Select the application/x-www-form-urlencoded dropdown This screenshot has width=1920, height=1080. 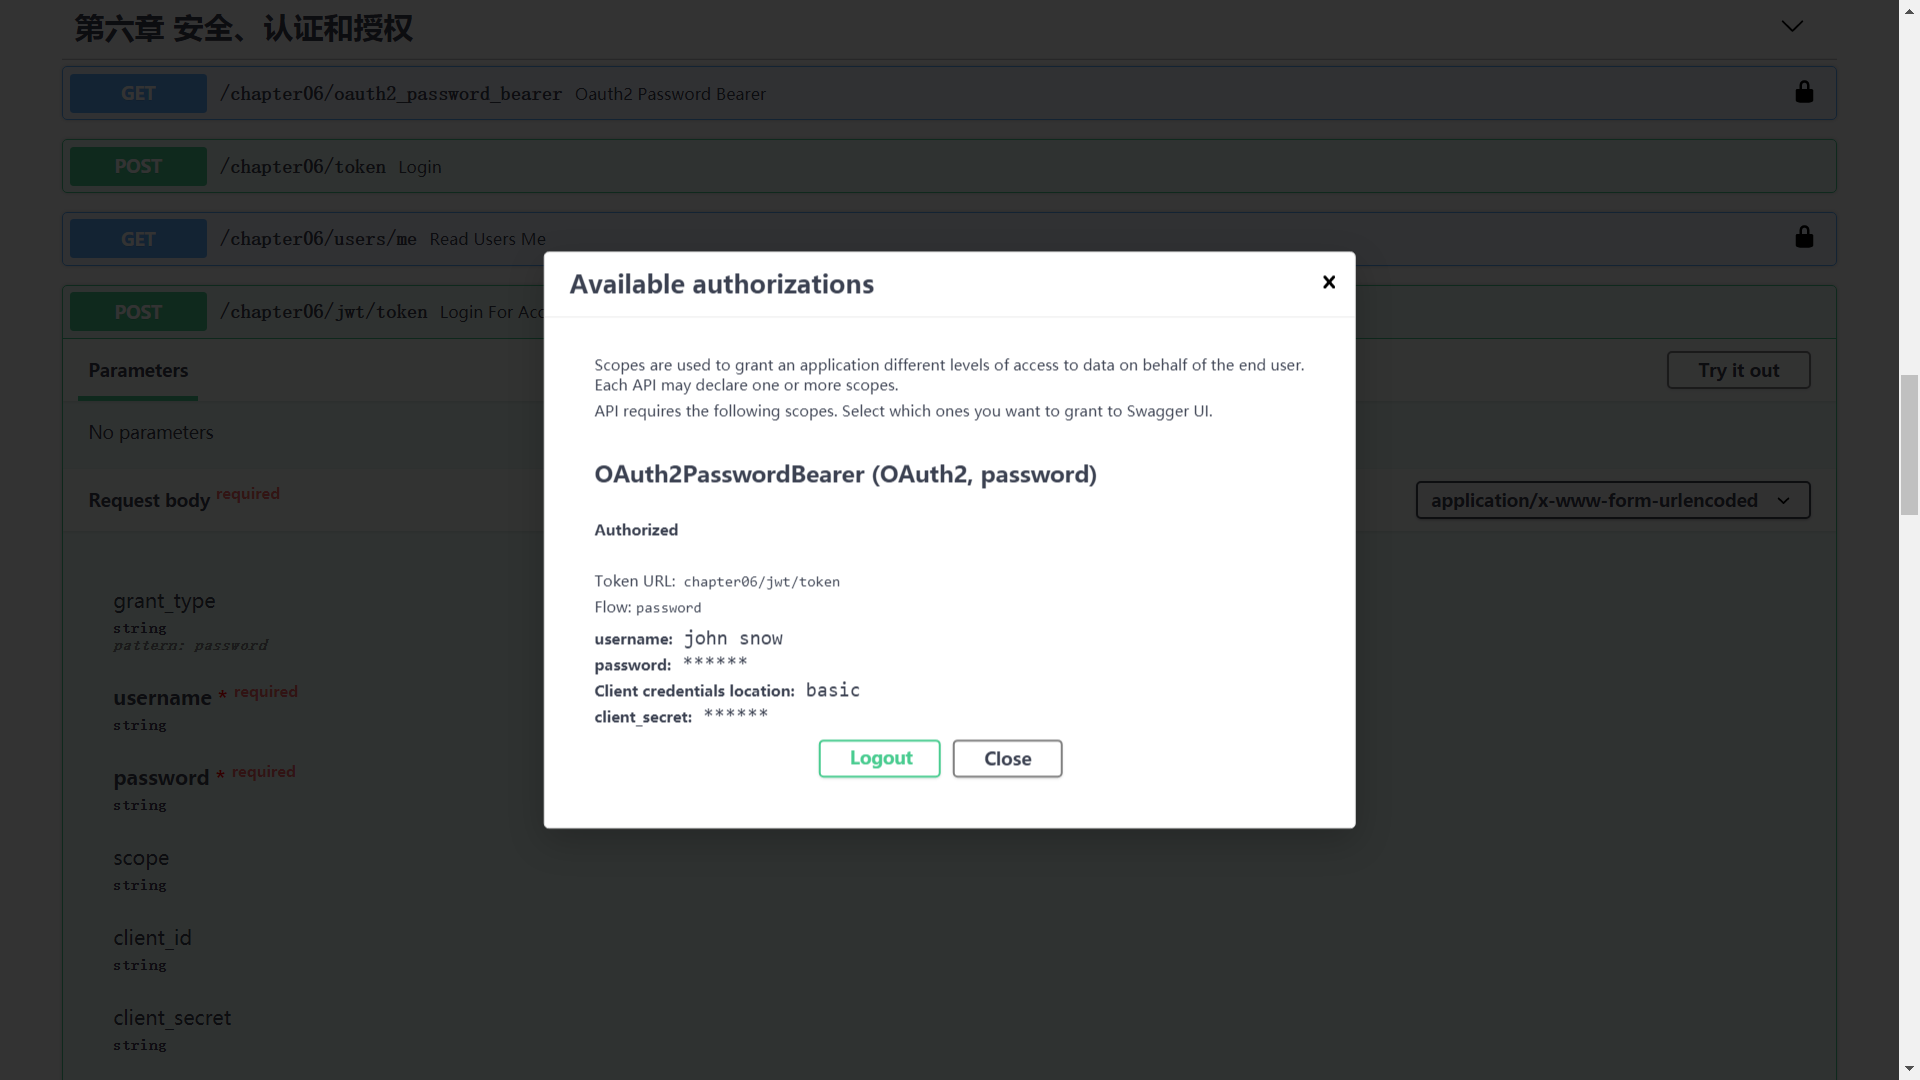(x=1611, y=498)
